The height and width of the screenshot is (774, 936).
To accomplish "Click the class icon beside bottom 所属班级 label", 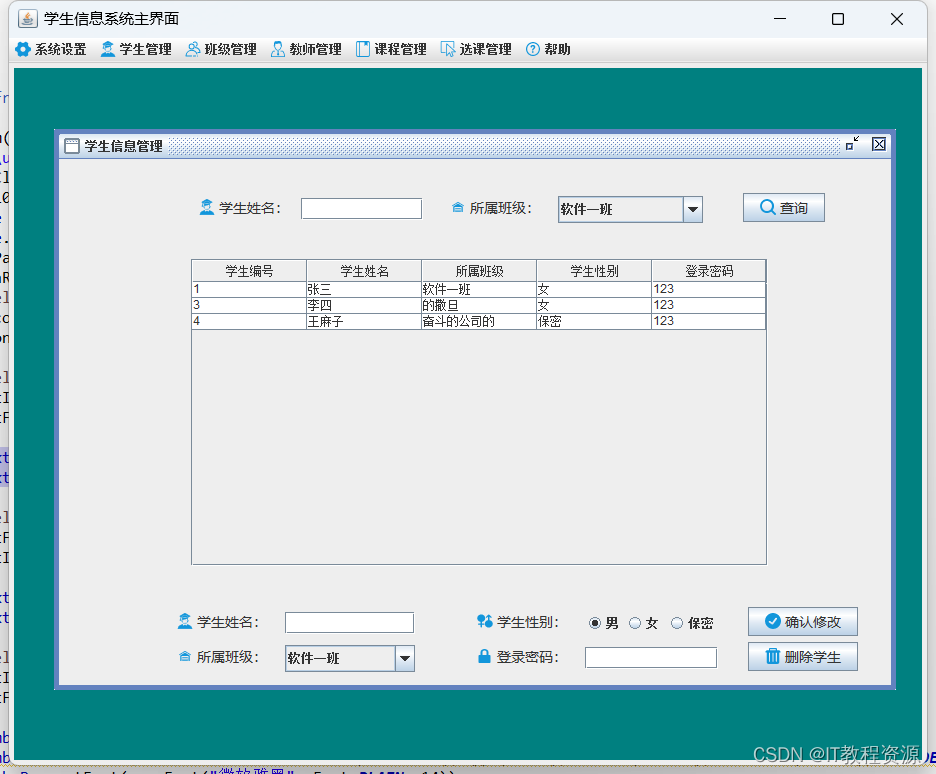I will click(x=185, y=657).
